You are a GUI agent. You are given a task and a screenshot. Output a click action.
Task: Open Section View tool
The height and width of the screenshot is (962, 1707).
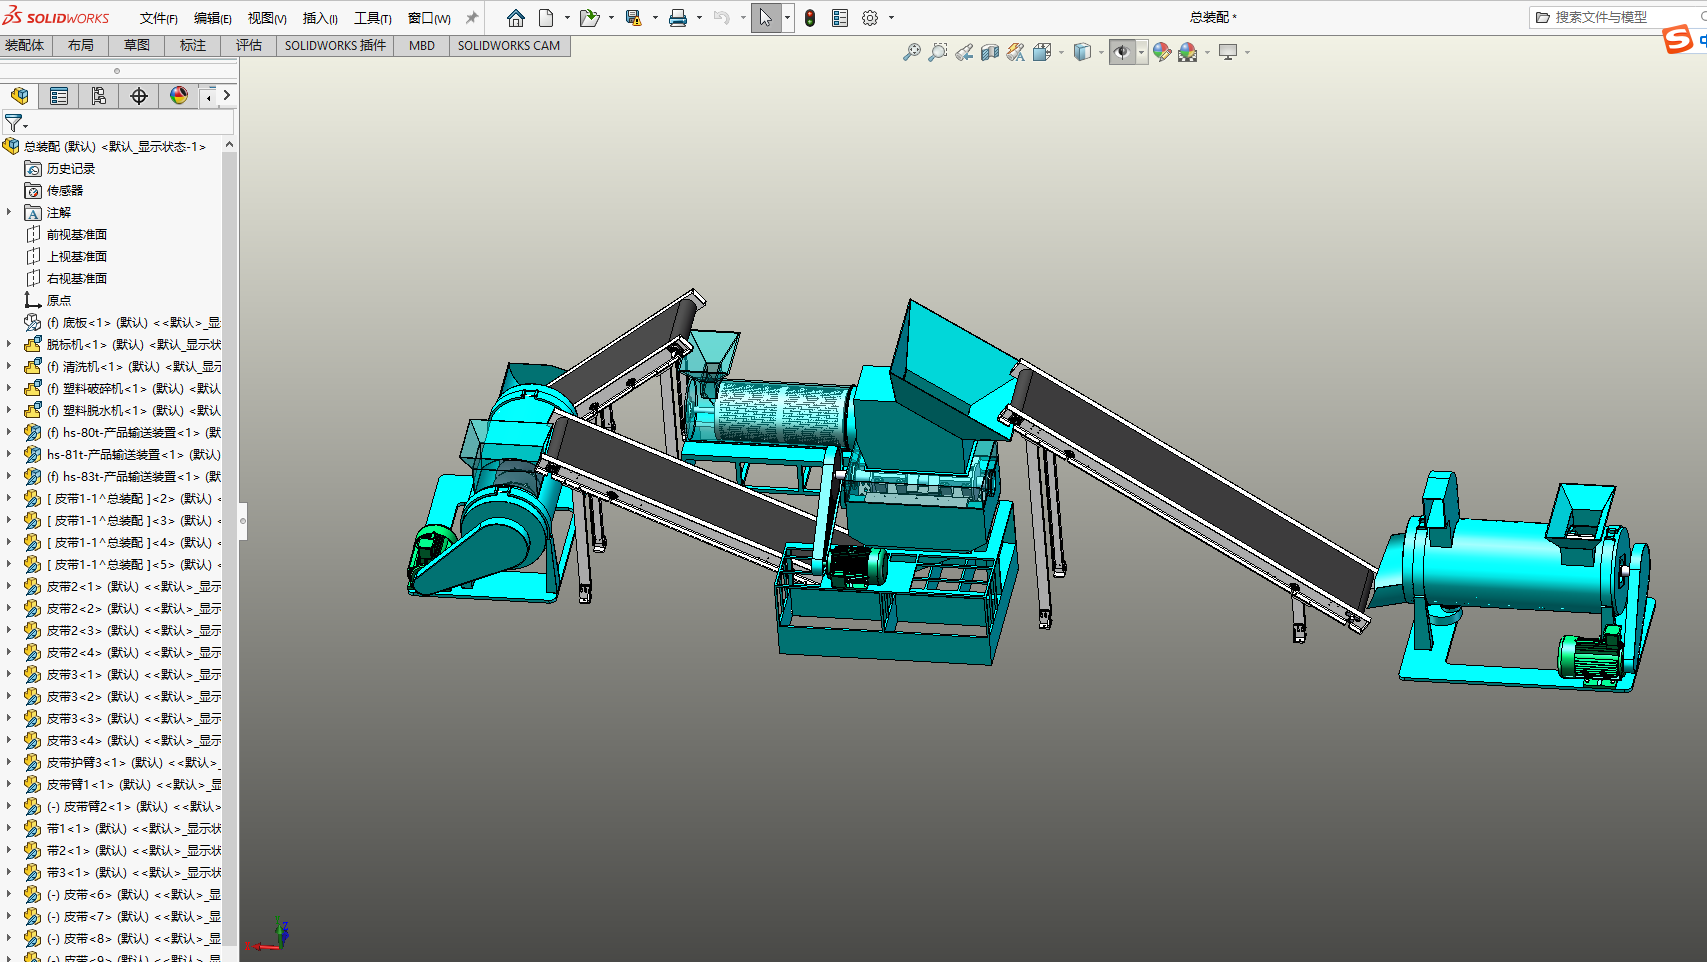point(989,52)
